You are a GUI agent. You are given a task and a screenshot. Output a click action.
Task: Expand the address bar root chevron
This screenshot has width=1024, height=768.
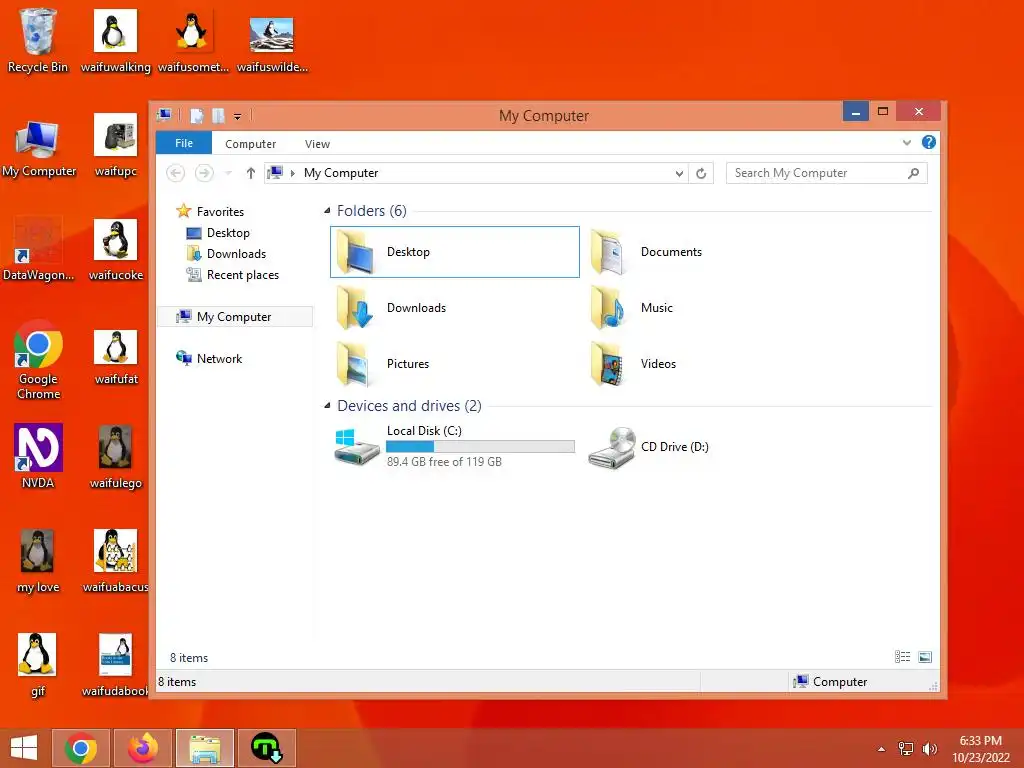[293, 173]
